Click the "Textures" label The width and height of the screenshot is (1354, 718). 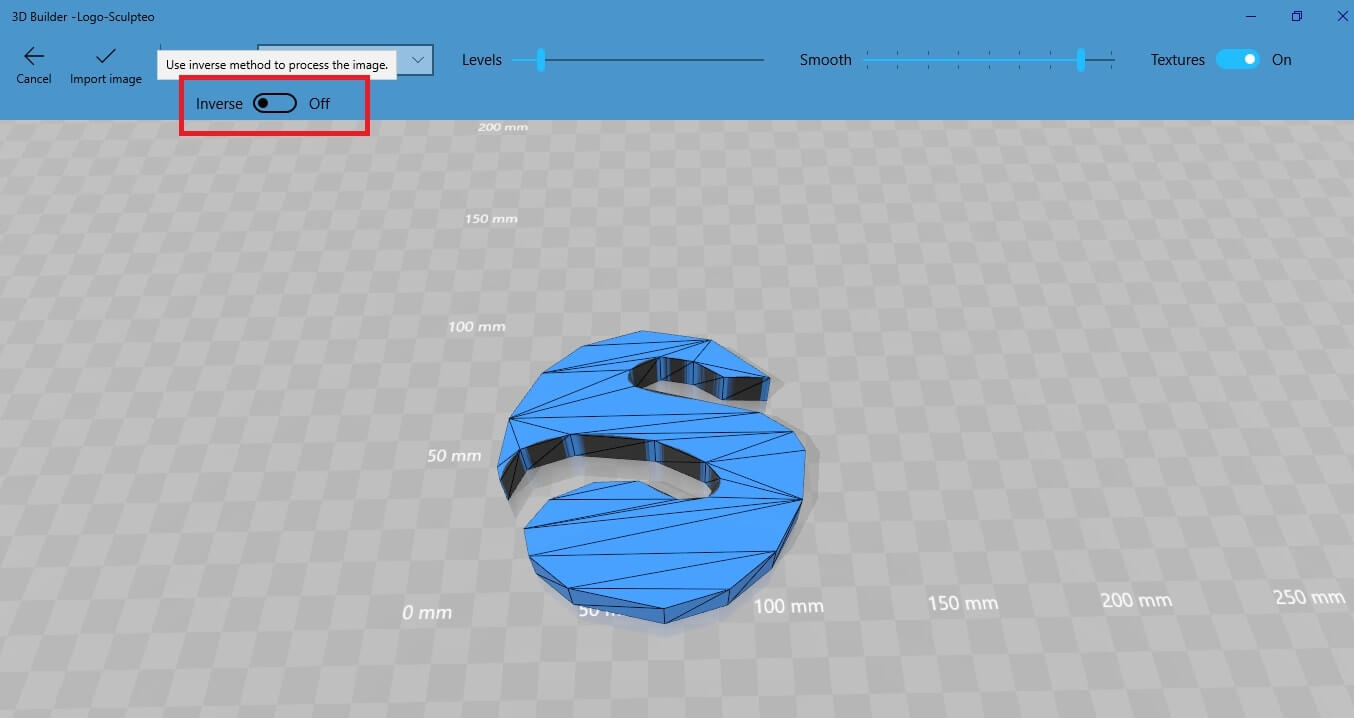[x=1178, y=60]
